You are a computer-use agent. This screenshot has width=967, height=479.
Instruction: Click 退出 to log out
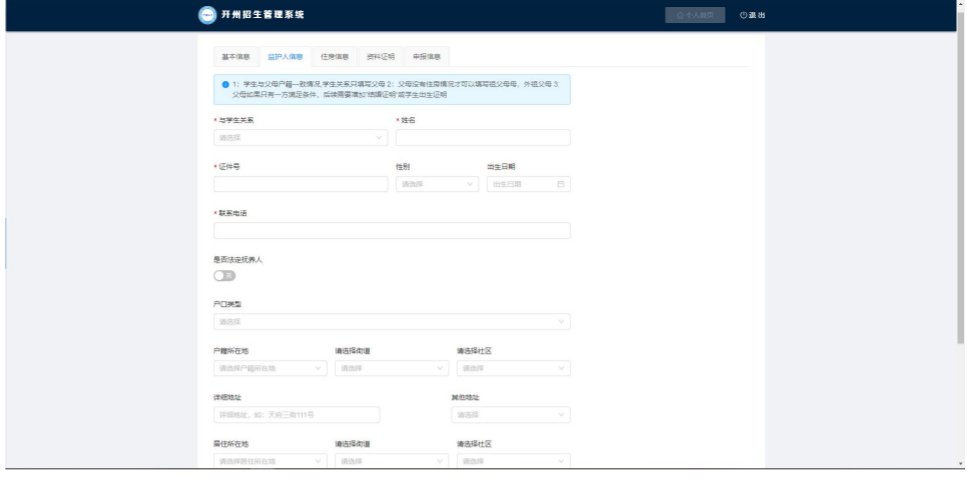752,15
